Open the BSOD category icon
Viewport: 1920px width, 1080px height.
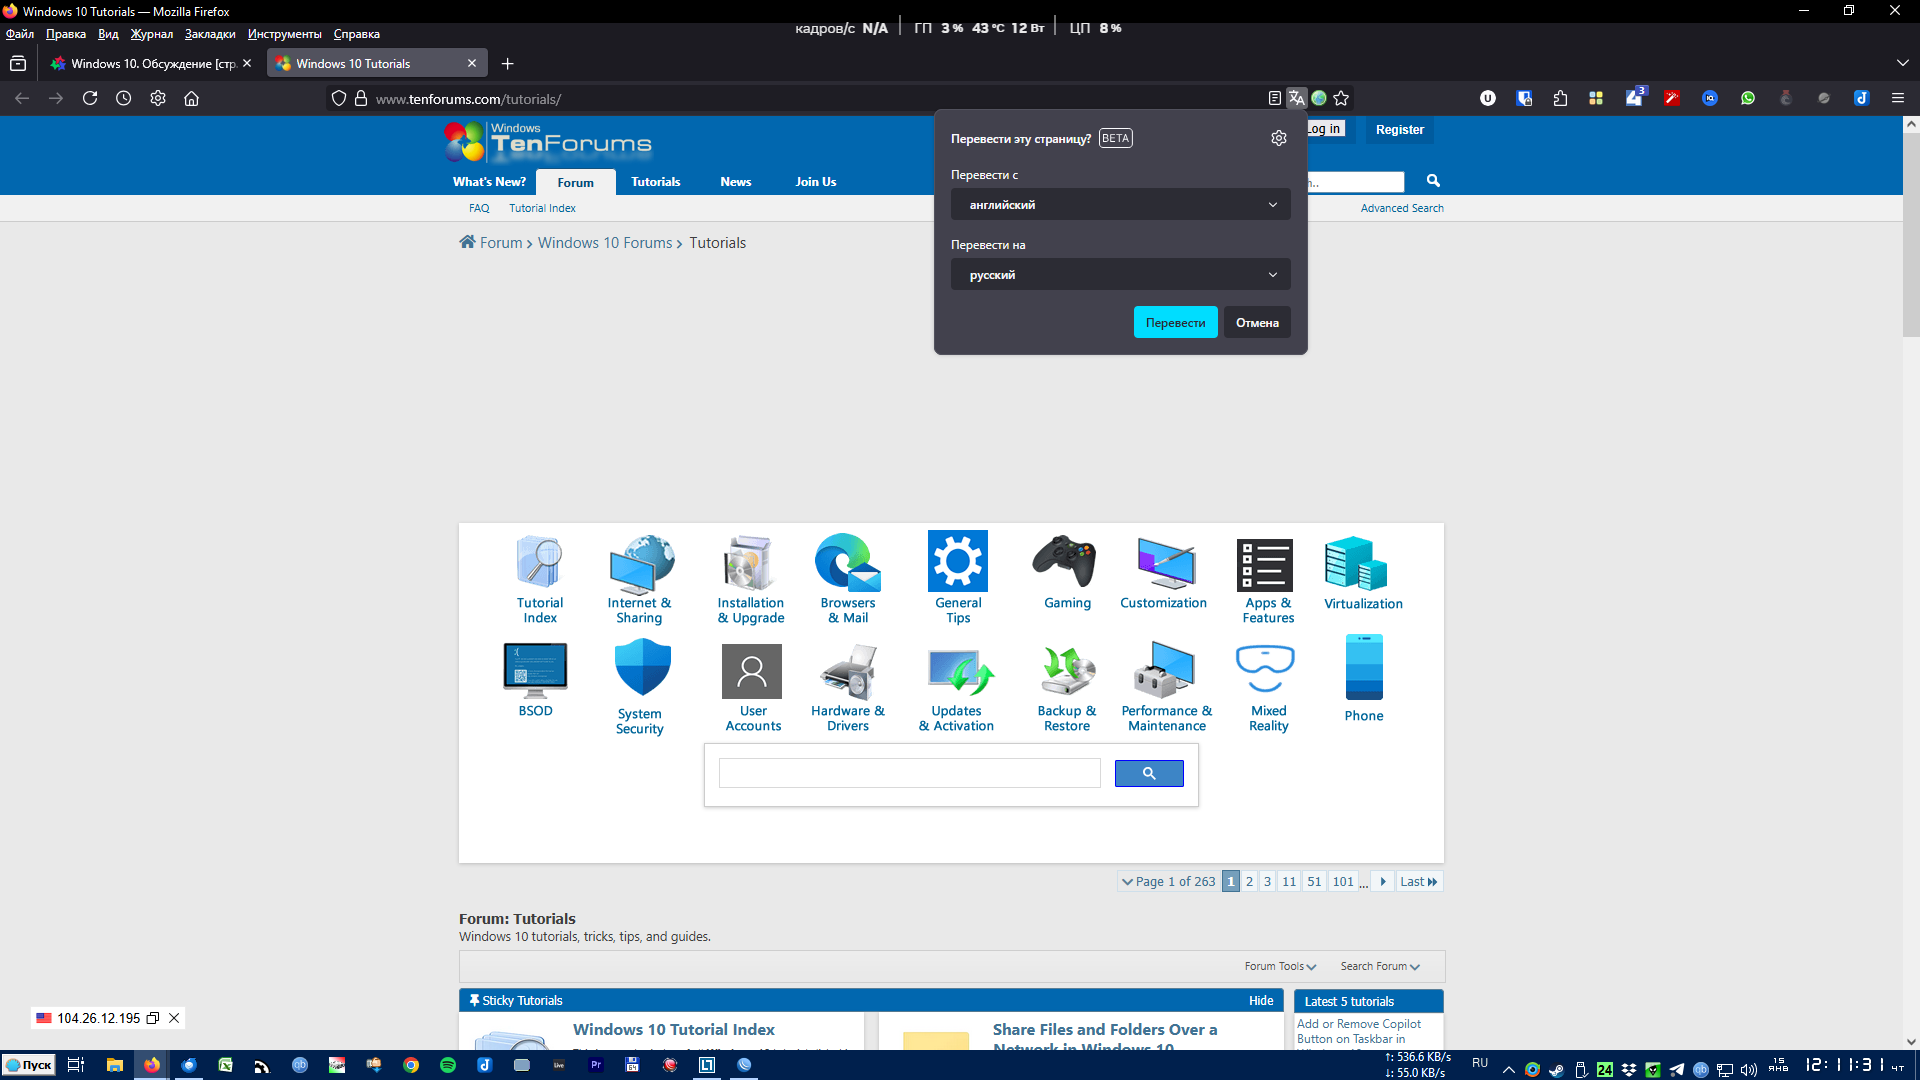click(535, 670)
